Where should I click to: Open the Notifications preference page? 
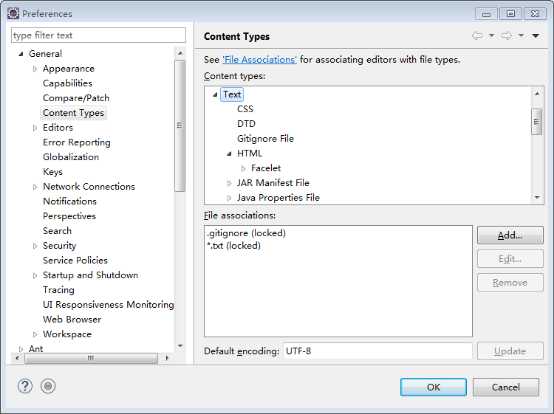tap(70, 201)
